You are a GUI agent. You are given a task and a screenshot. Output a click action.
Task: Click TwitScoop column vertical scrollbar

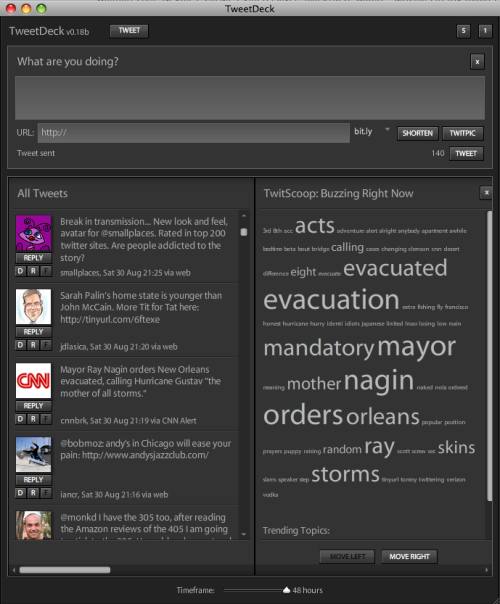tap(490, 356)
